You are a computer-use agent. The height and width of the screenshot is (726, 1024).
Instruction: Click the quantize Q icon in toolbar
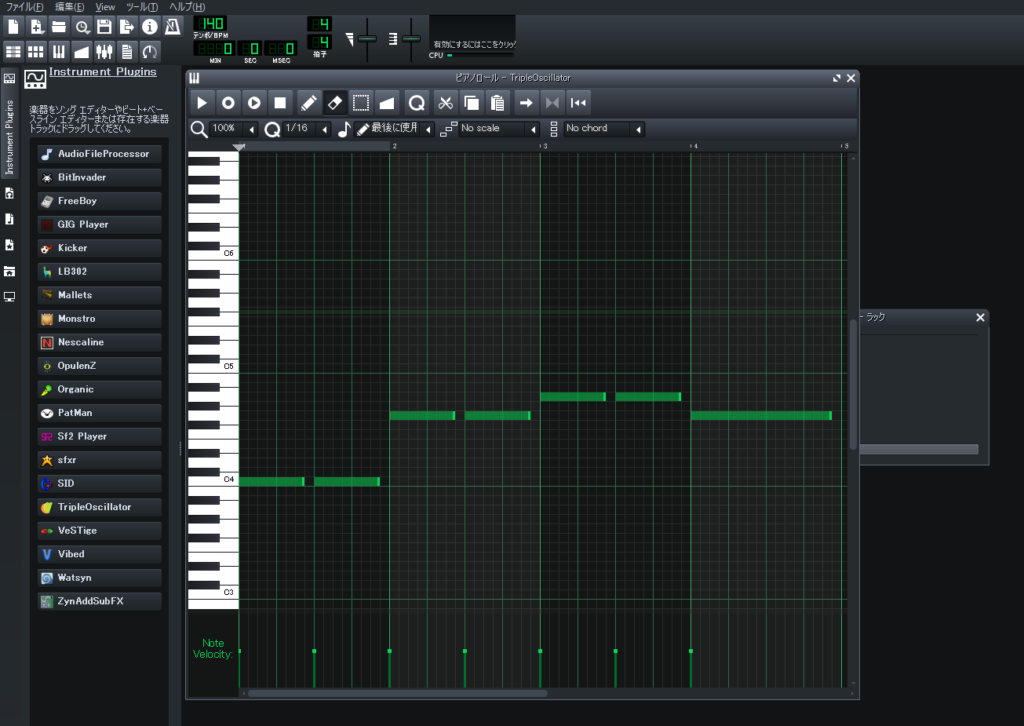(416, 102)
